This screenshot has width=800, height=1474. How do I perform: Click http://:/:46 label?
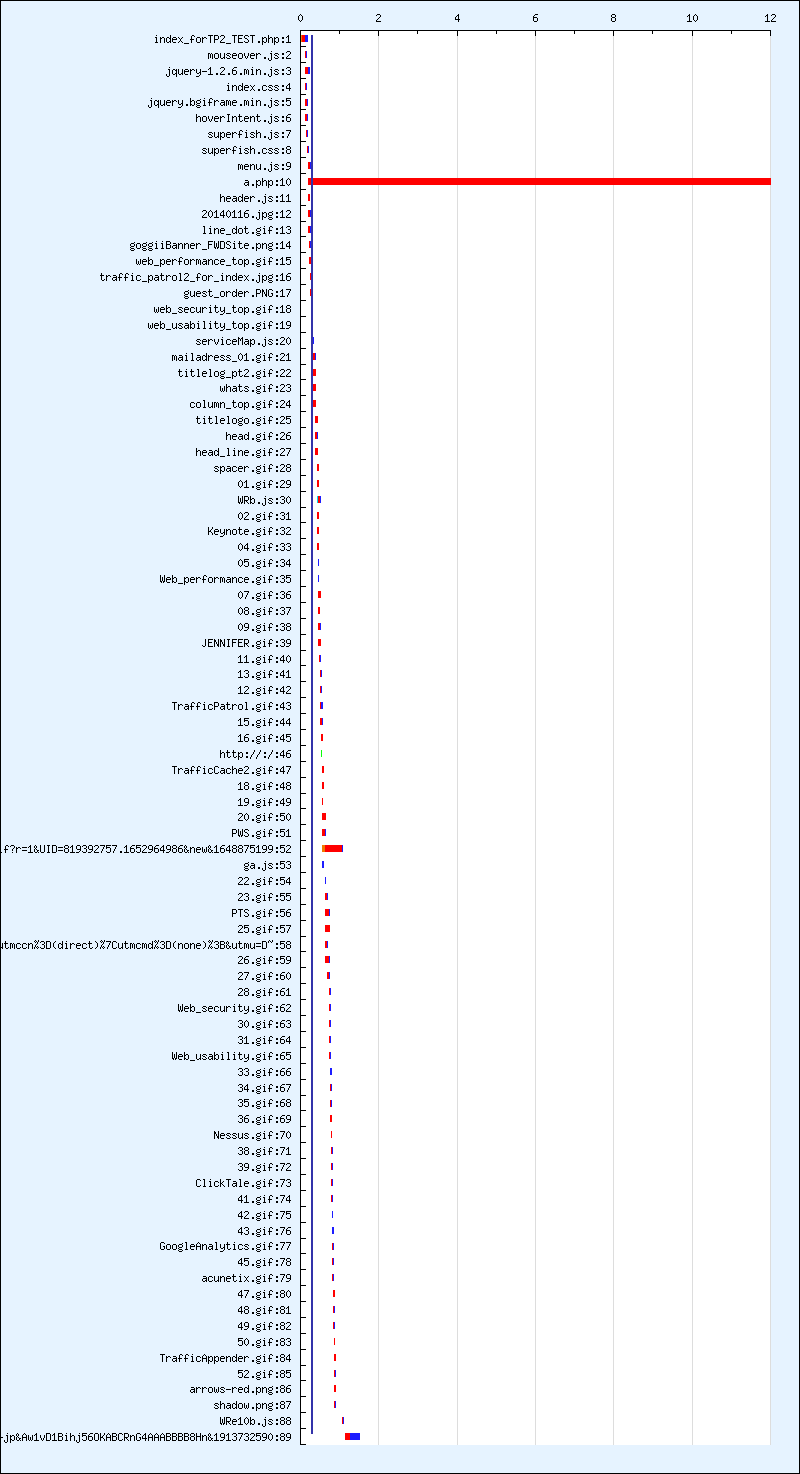tap(256, 754)
